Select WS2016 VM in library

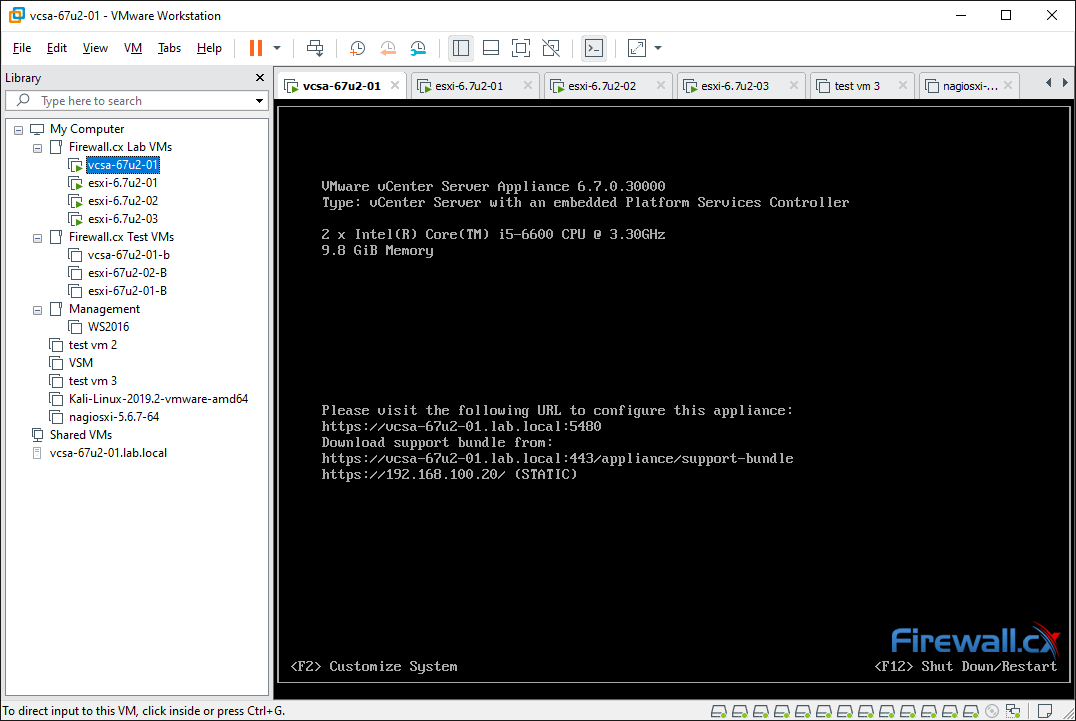coord(108,327)
